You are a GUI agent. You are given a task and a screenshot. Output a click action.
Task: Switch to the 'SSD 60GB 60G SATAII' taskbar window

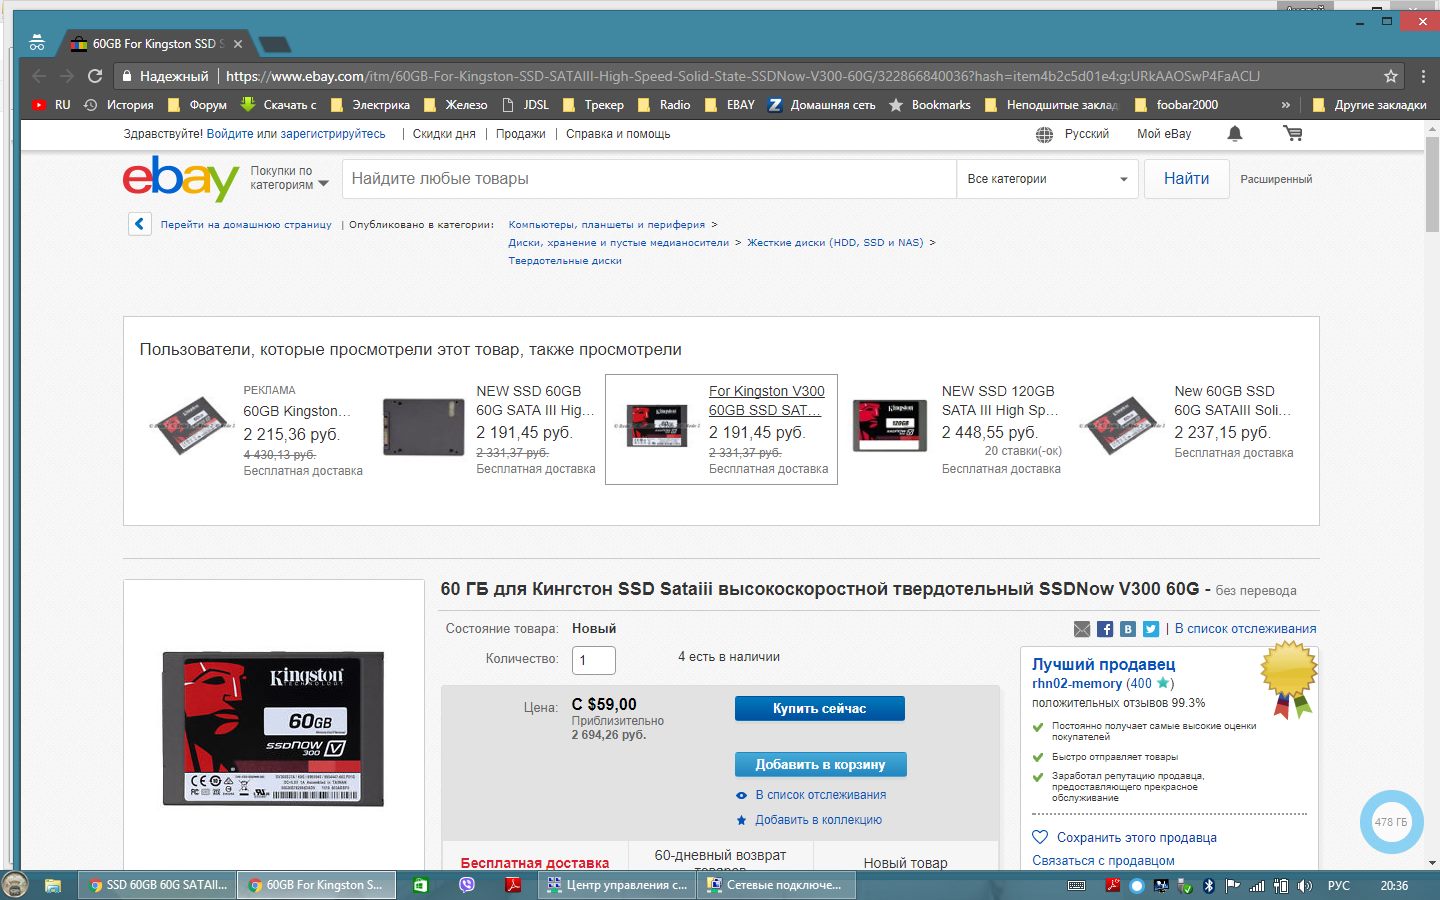(157, 885)
